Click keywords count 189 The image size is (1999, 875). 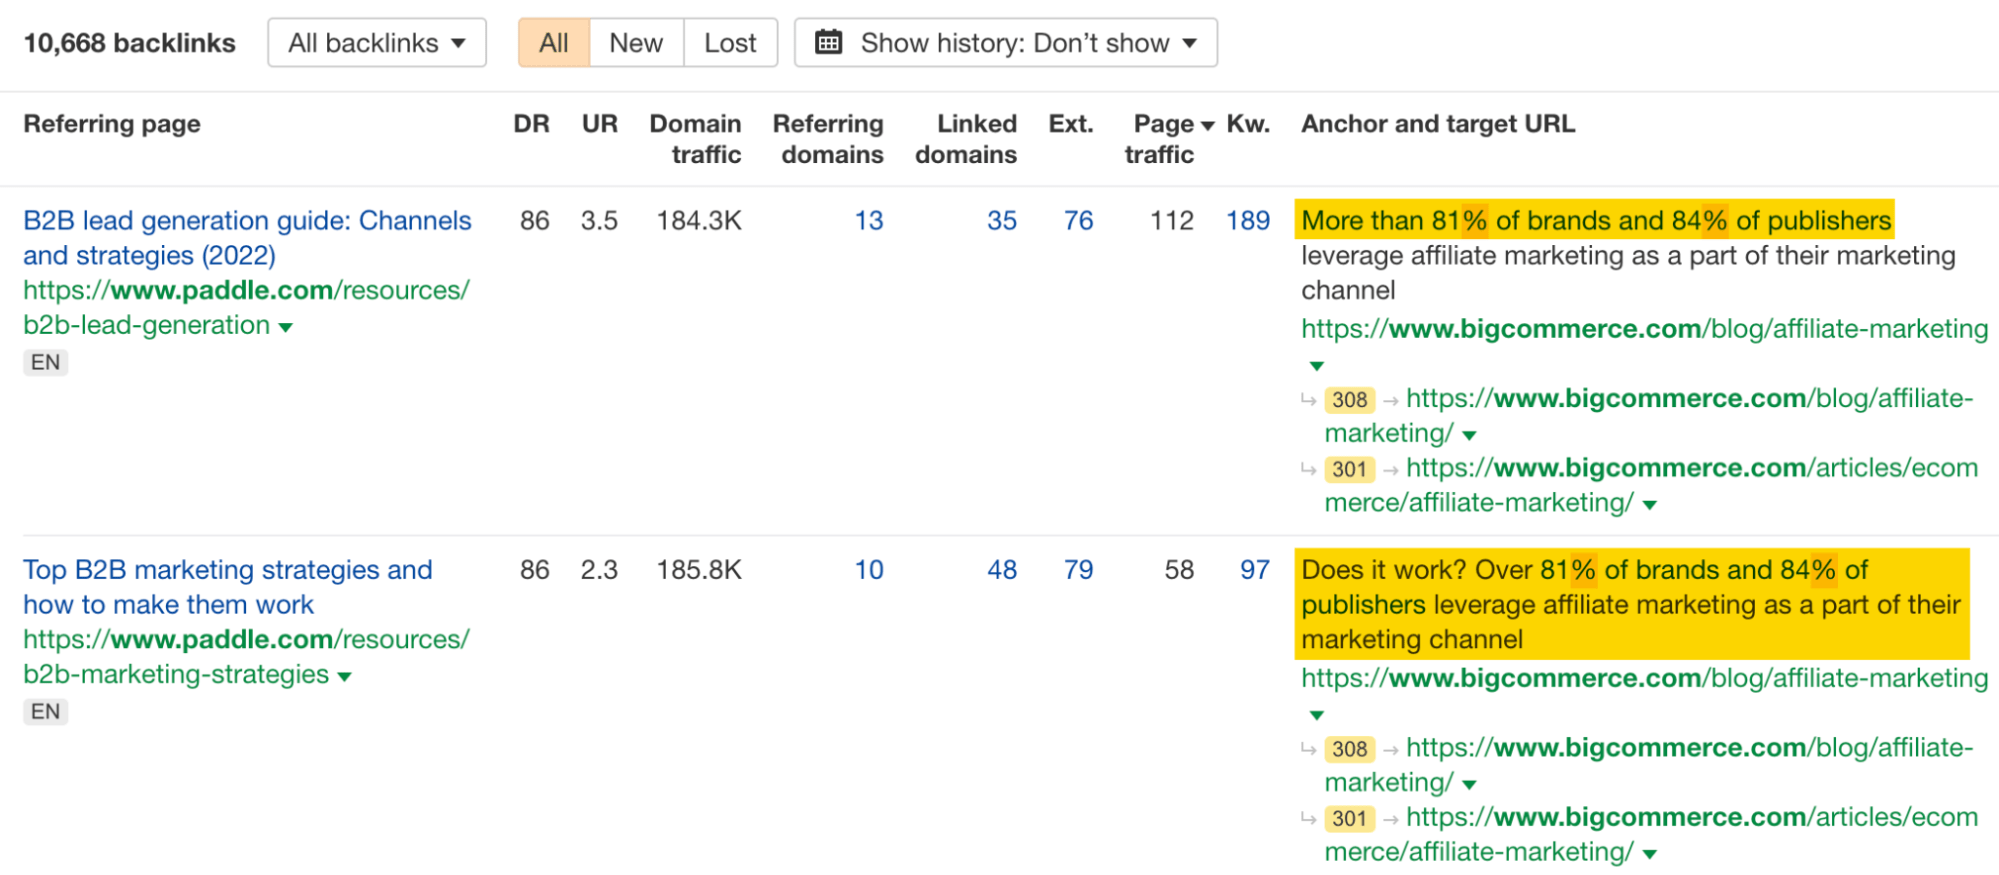click(x=1247, y=221)
